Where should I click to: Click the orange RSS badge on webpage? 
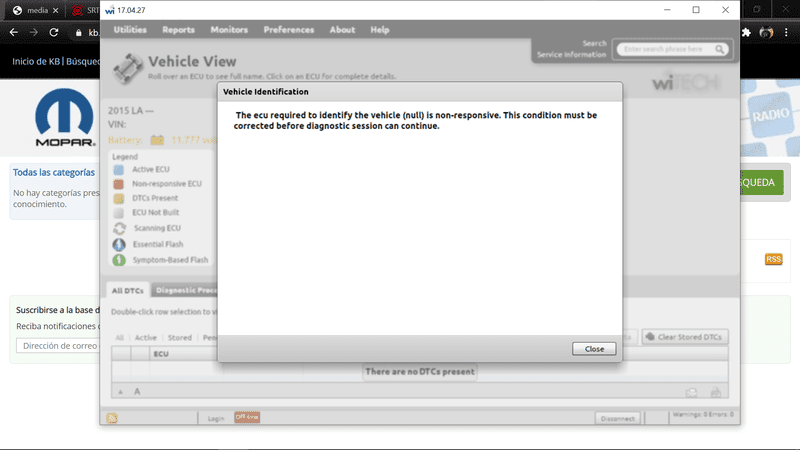click(773, 259)
